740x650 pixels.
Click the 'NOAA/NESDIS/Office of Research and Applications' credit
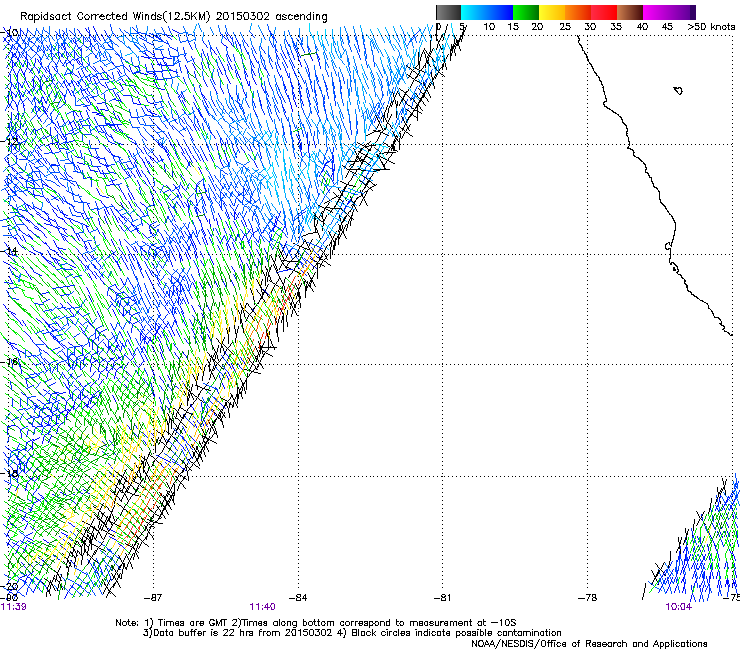coord(589,644)
